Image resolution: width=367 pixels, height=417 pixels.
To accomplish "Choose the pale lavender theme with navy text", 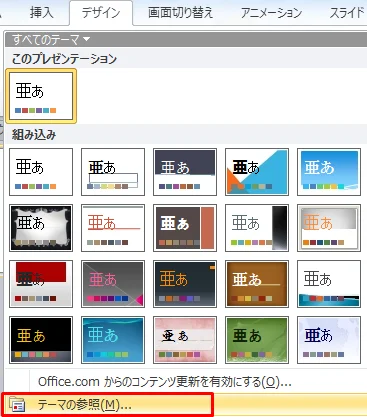I will (x=329, y=340).
